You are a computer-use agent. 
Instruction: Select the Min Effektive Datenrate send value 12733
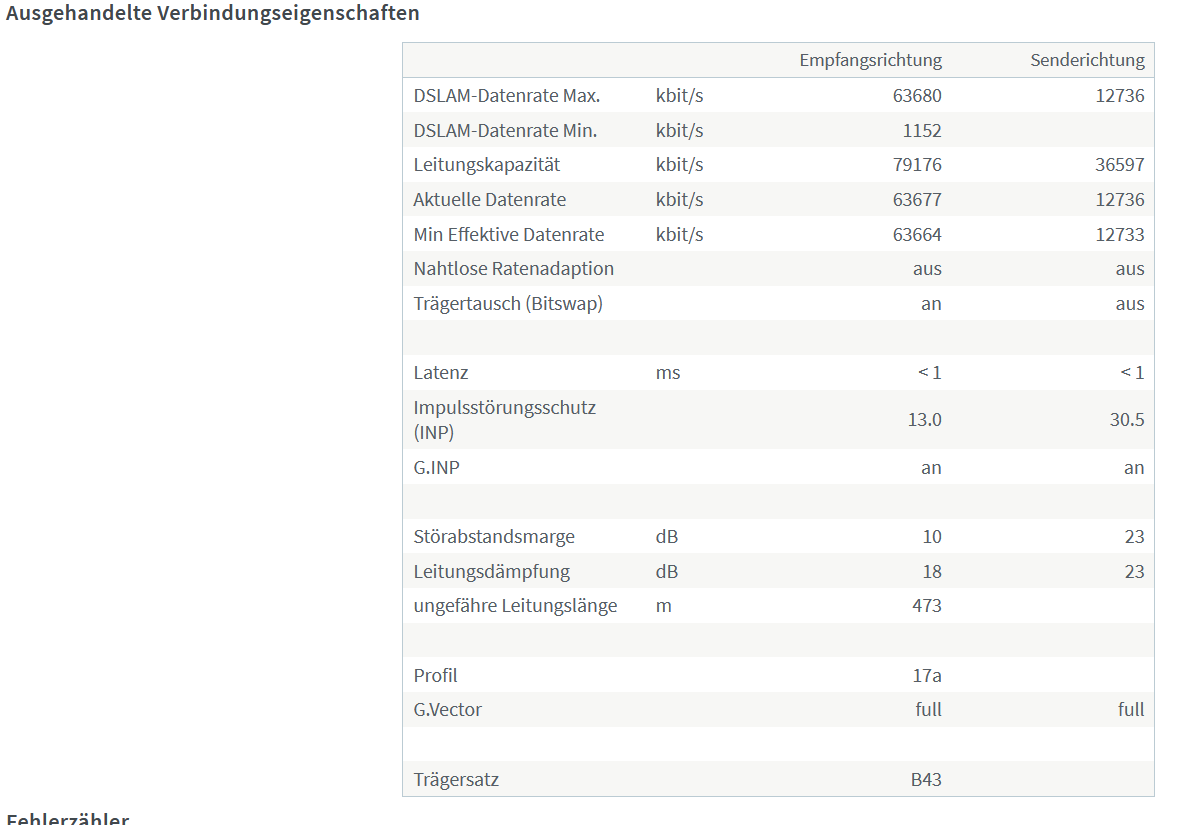coord(1120,234)
